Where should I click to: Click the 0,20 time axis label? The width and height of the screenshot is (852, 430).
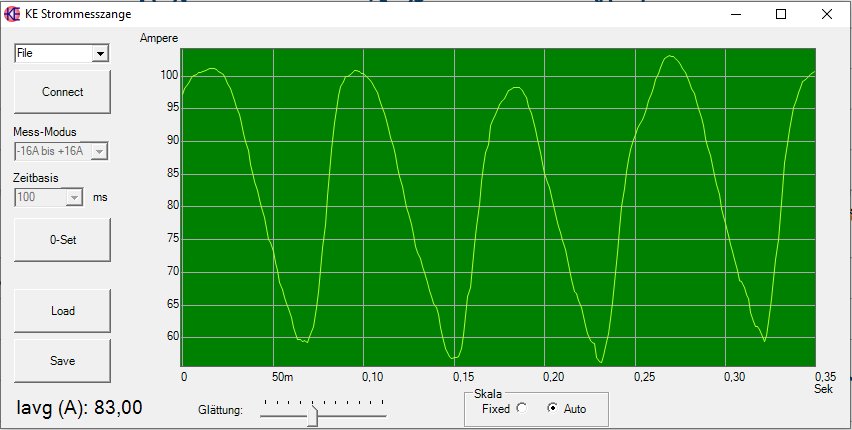pos(554,377)
